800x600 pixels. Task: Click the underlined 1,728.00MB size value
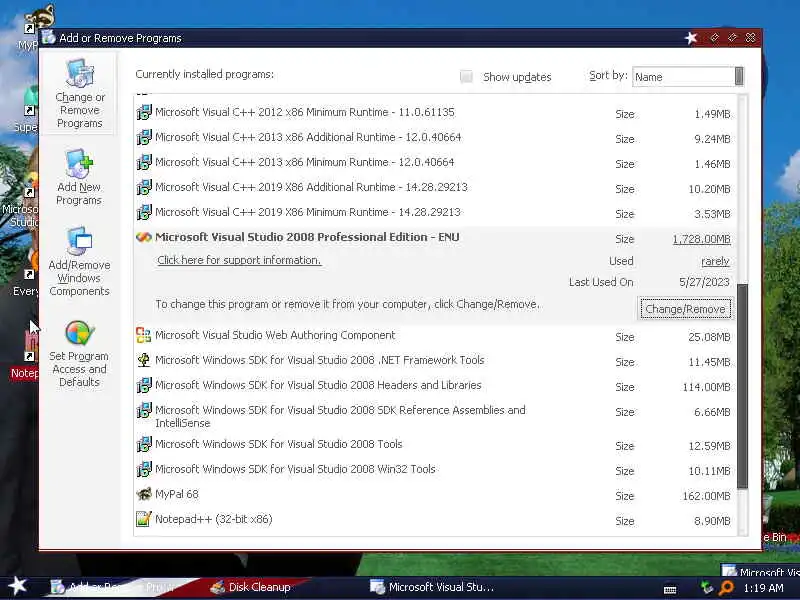pyautogui.click(x=702, y=239)
